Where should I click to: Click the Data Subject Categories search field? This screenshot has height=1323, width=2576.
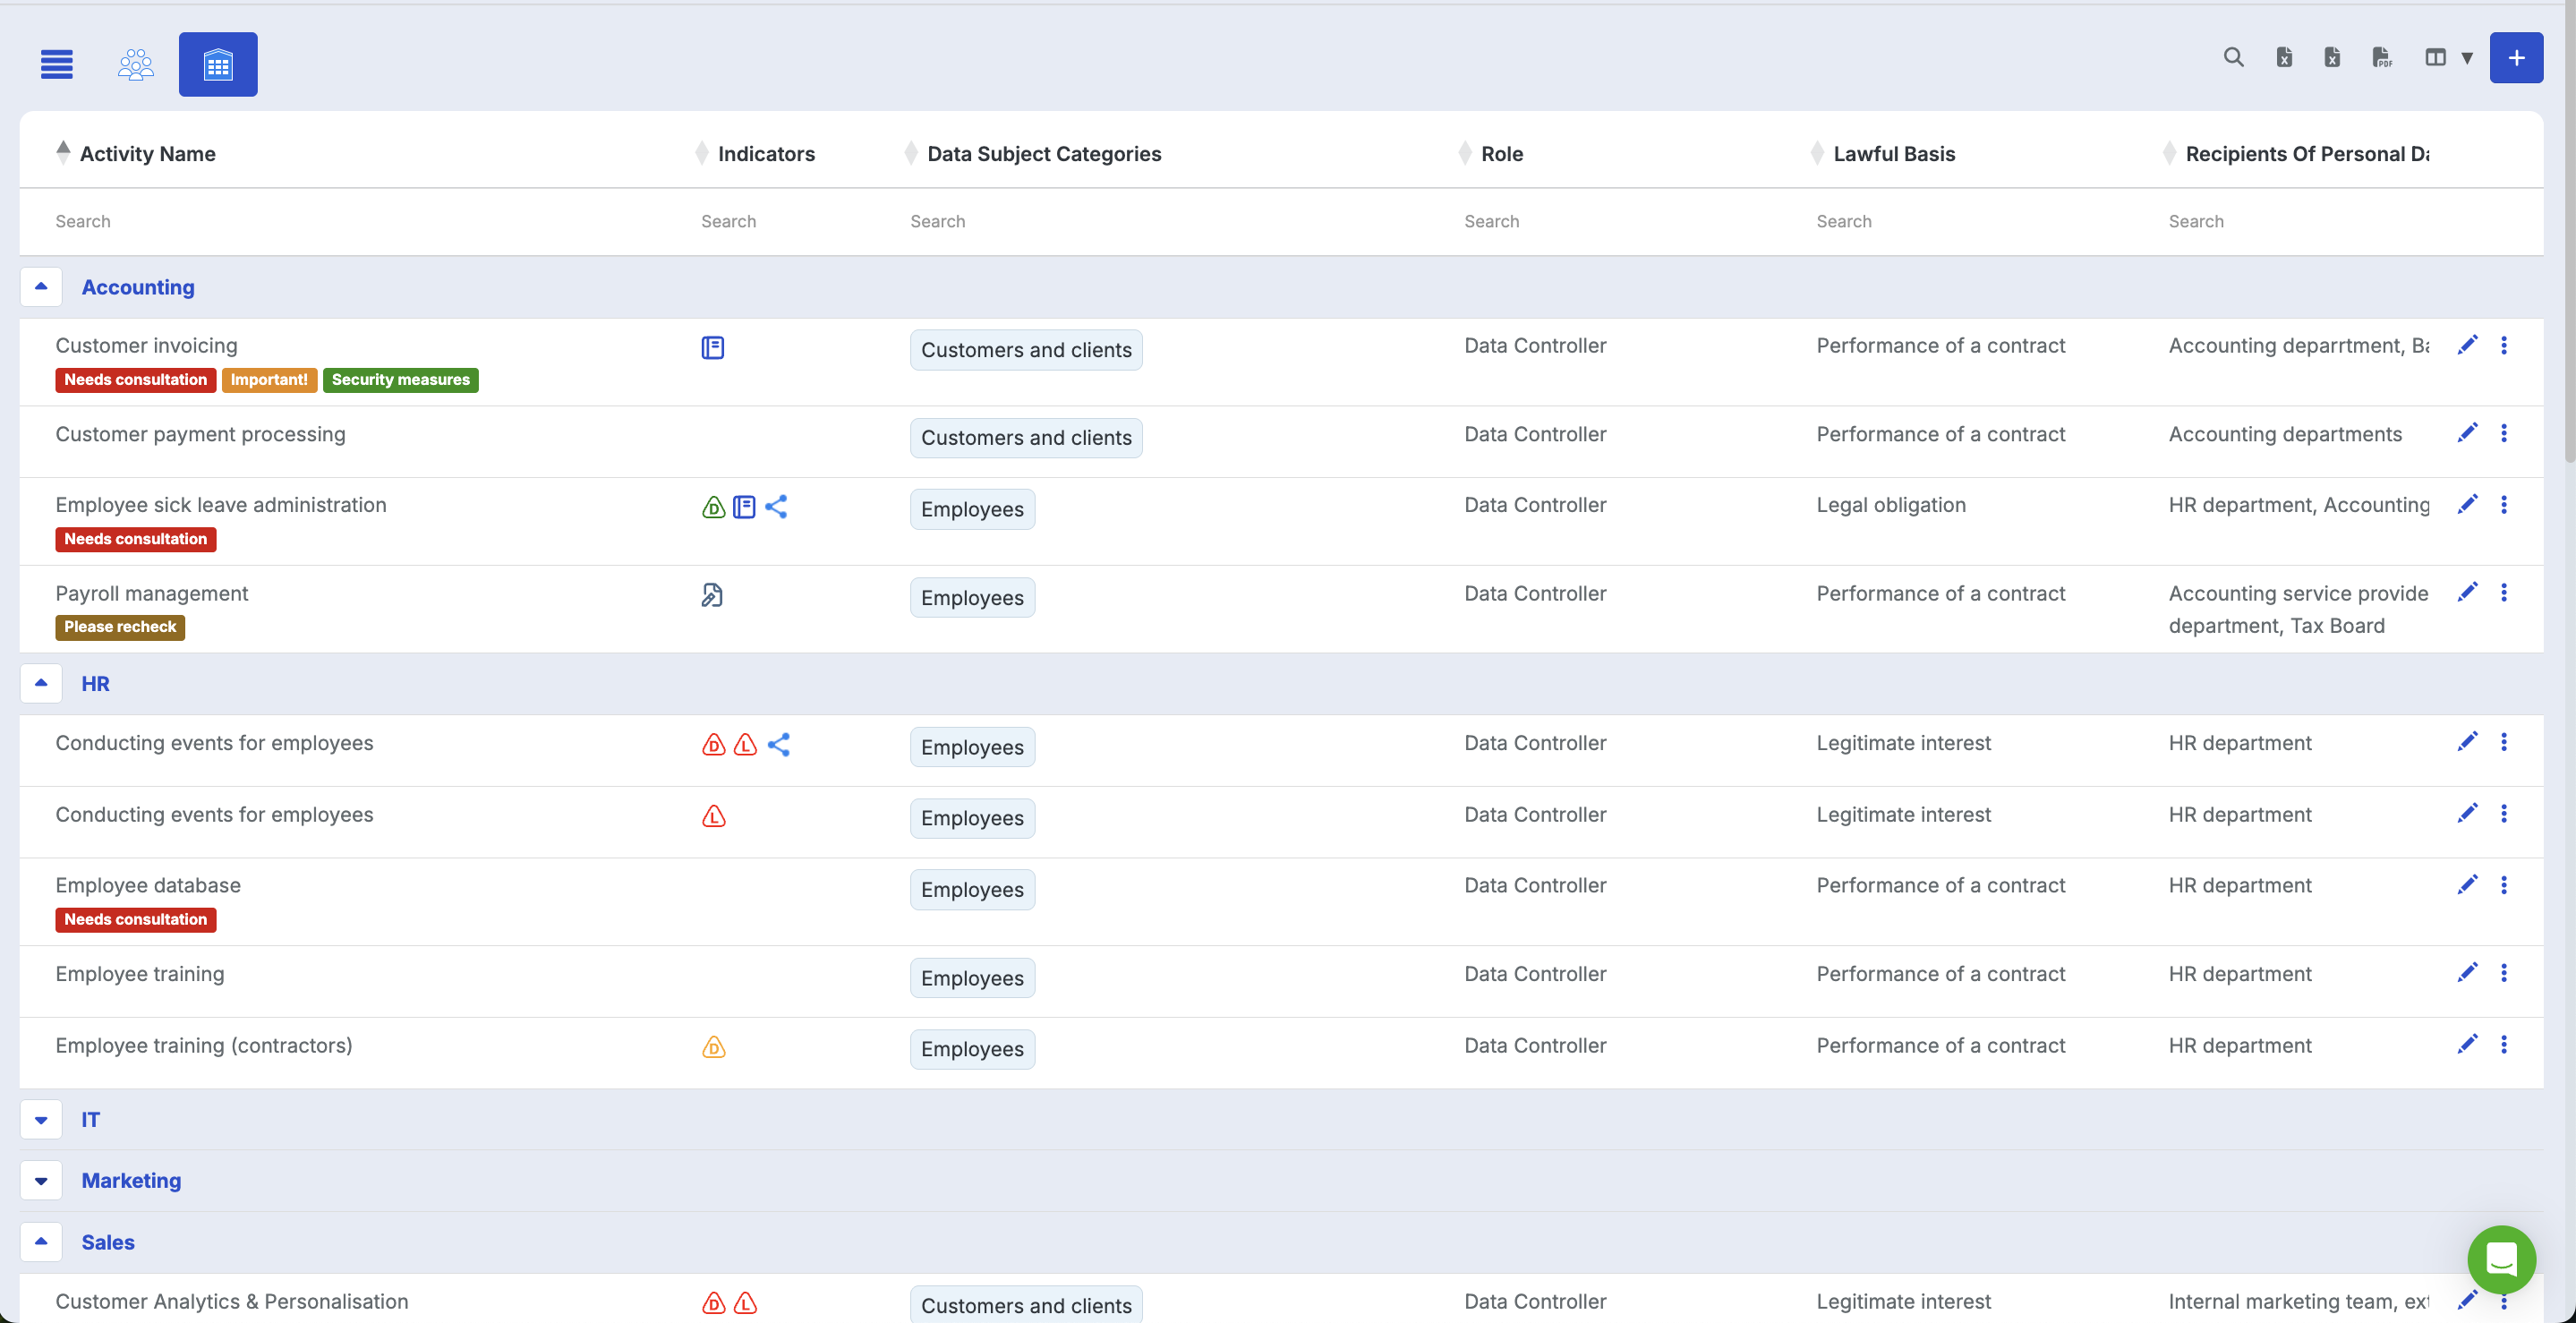coord(1170,221)
